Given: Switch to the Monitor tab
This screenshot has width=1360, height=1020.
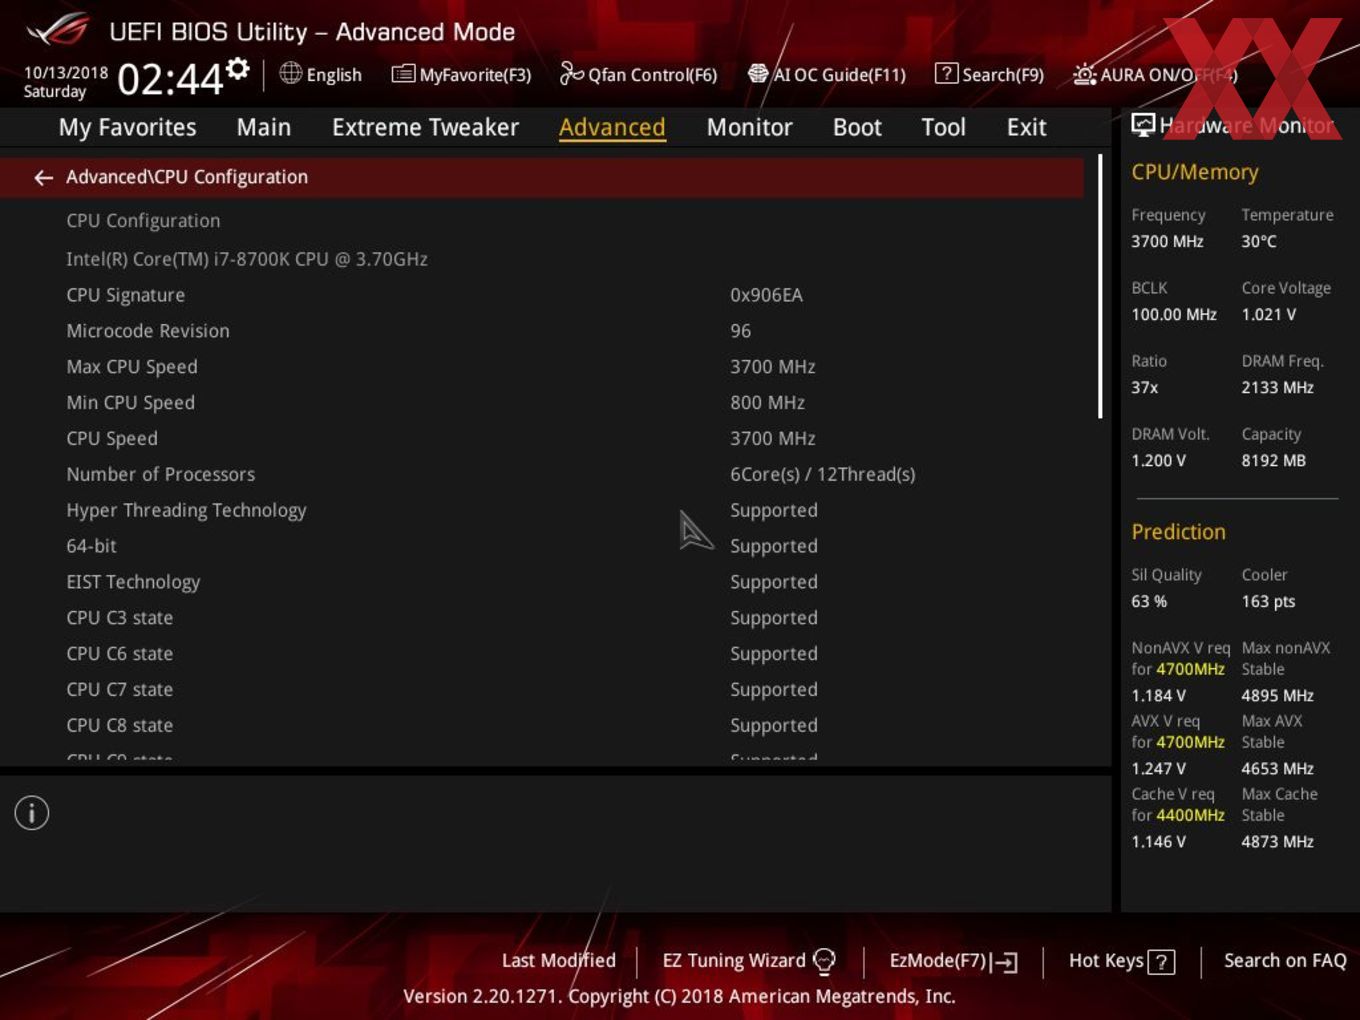Looking at the screenshot, I should coord(749,127).
